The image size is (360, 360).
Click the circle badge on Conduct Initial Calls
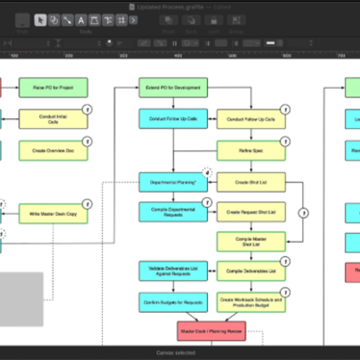point(87,109)
